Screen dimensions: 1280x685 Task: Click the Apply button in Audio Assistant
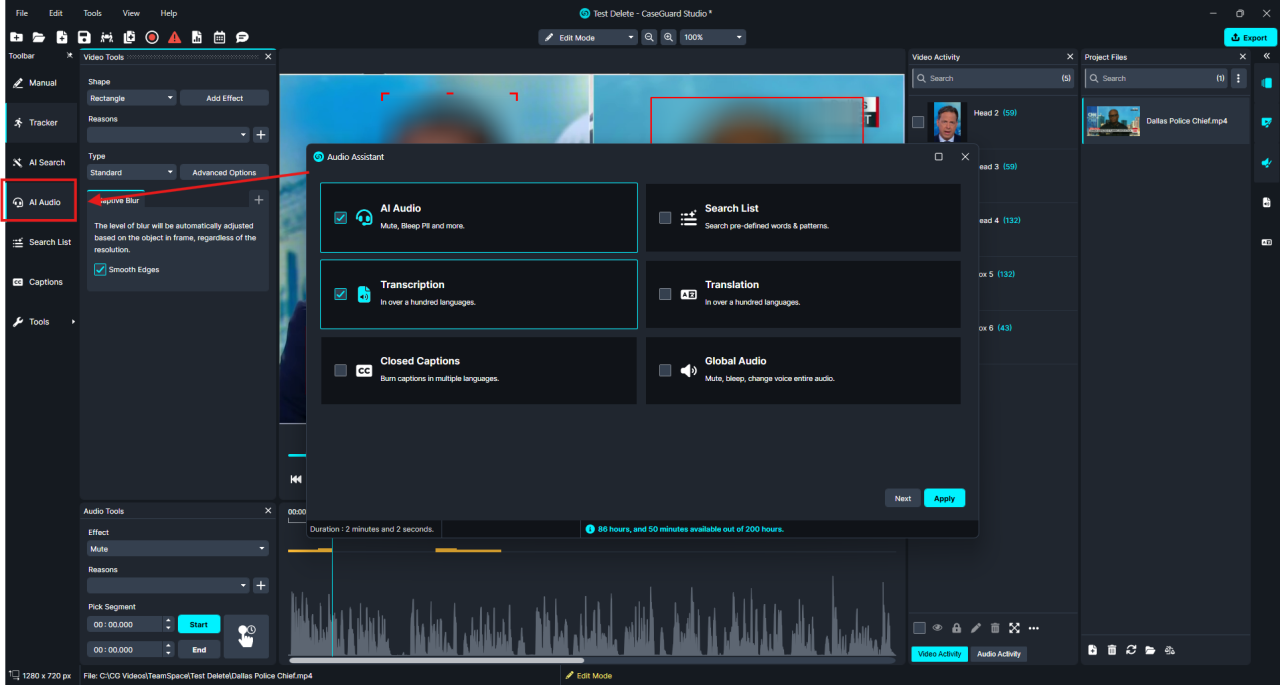(944, 498)
